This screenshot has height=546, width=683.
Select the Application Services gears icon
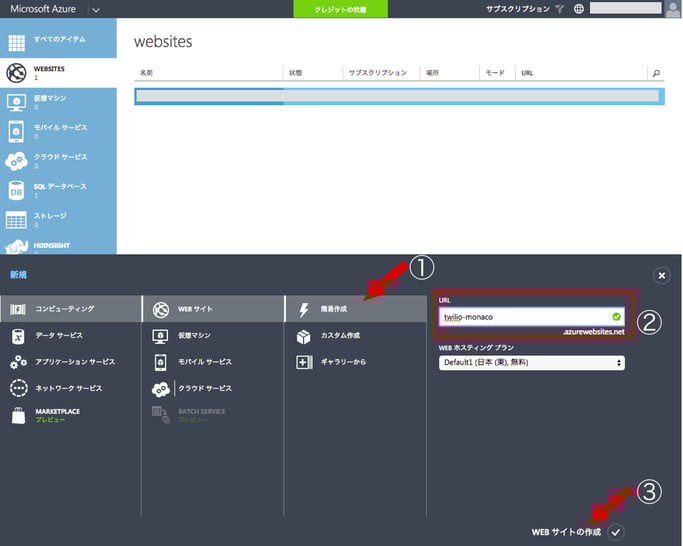point(18,362)
